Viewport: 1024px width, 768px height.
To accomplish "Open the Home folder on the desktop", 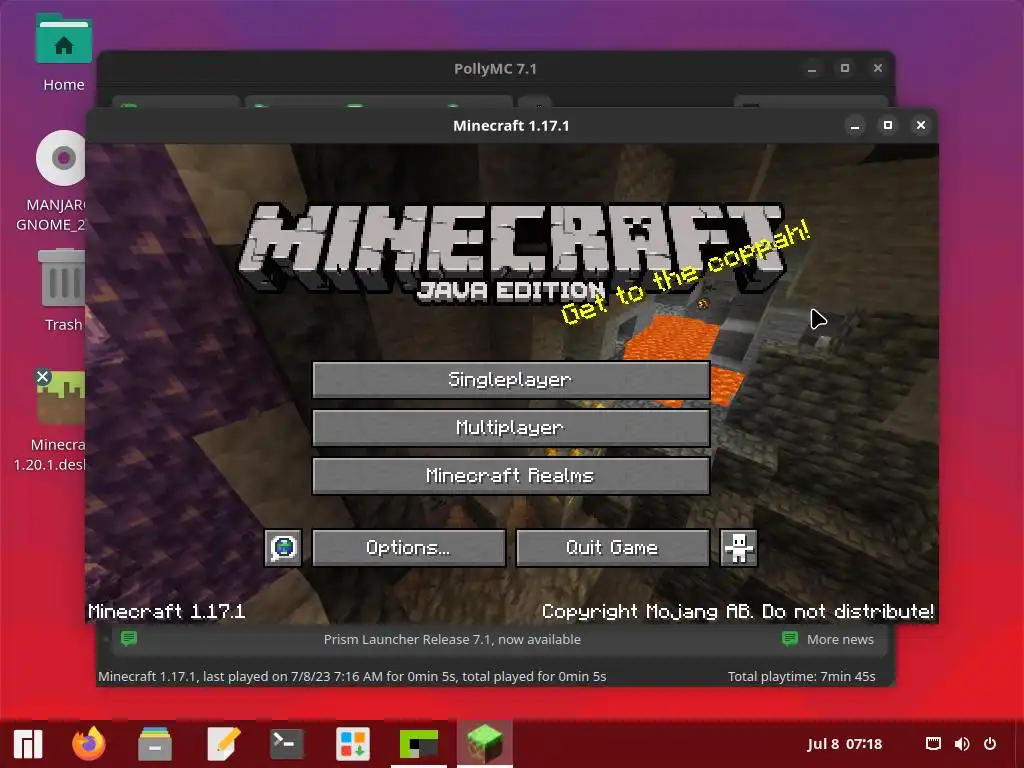I will (63, 54).
